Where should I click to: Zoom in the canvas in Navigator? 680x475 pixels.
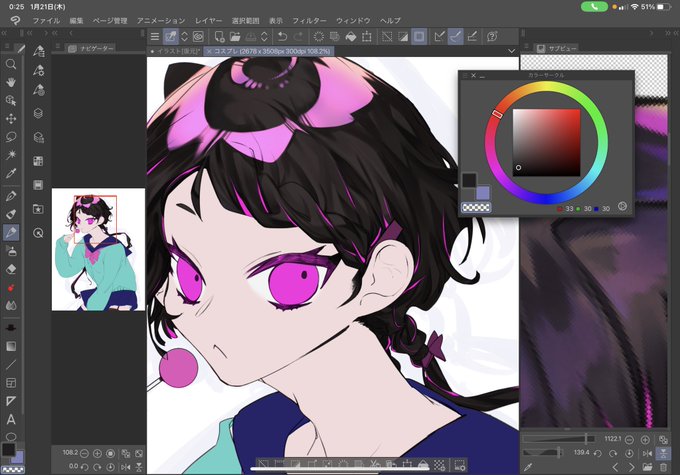98,454
